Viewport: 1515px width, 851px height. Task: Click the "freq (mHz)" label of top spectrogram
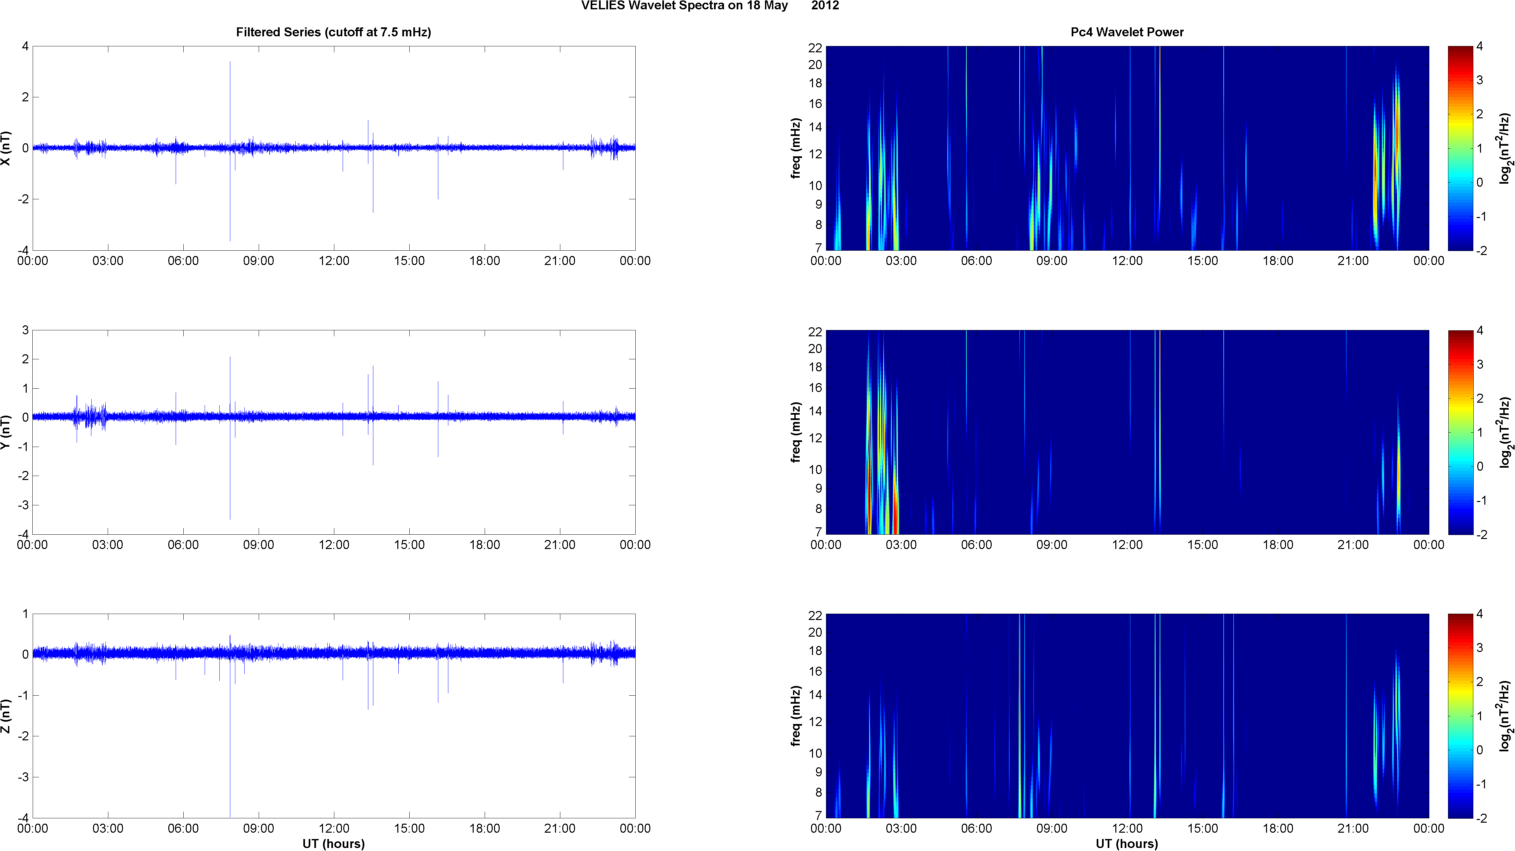(x=796, y=148)
